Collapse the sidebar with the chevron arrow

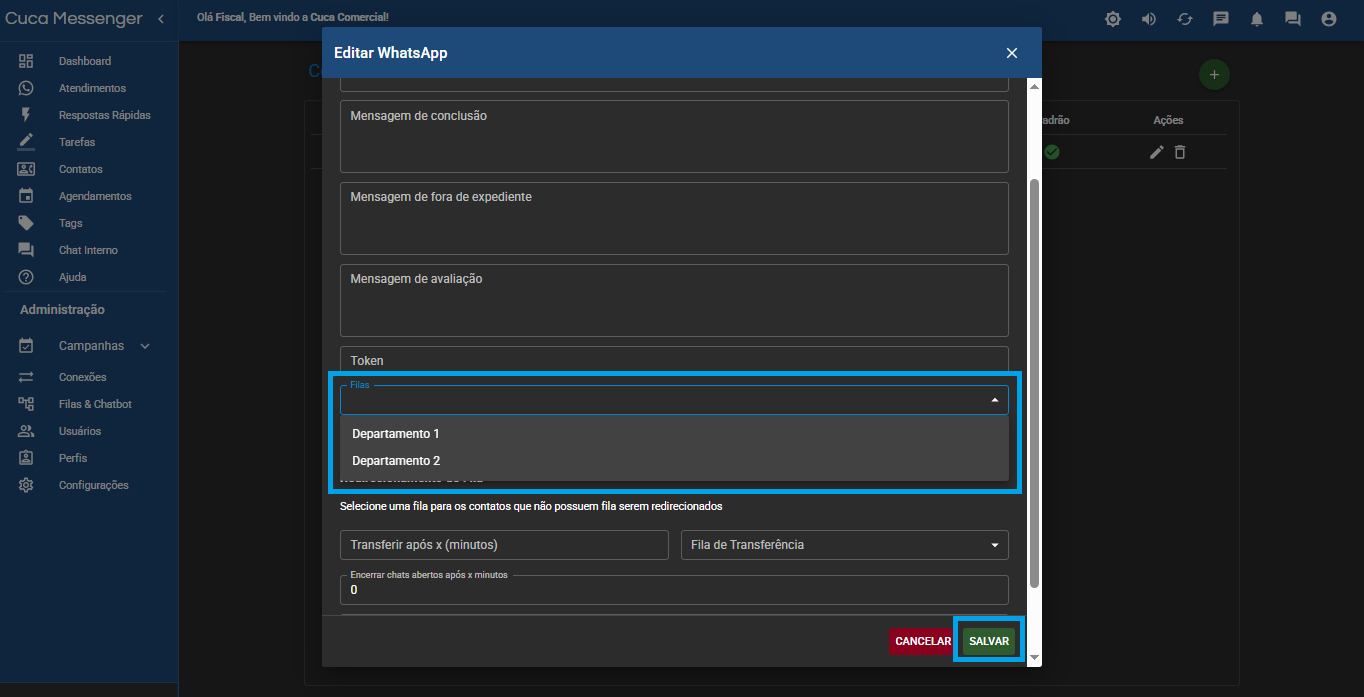[x=161, y=19]
